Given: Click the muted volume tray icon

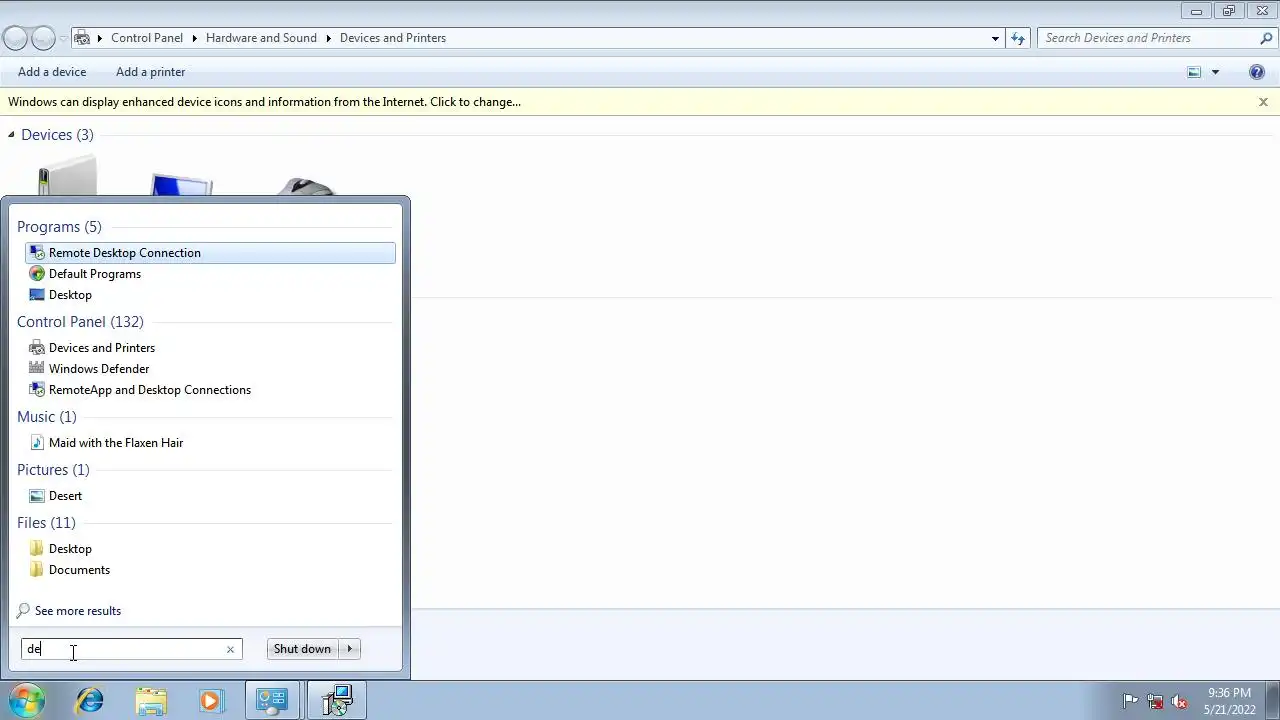Looking at the screenshot, I should coord(1180,701).
